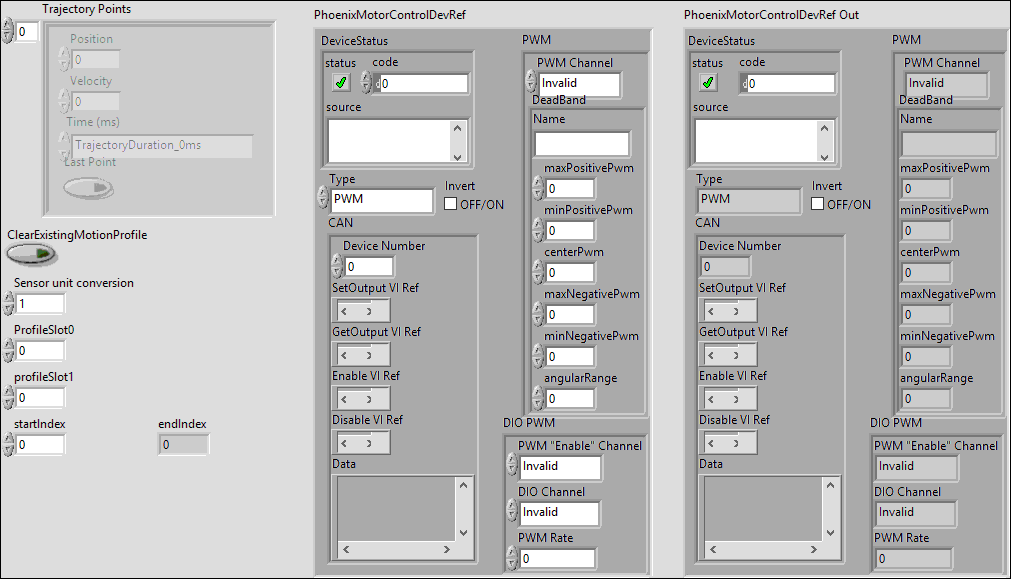Screen dimensions: 1011x579
Task: Click green status LED in PhoenixMotorControlDevRef Out
Action: [x=710, y=83]
